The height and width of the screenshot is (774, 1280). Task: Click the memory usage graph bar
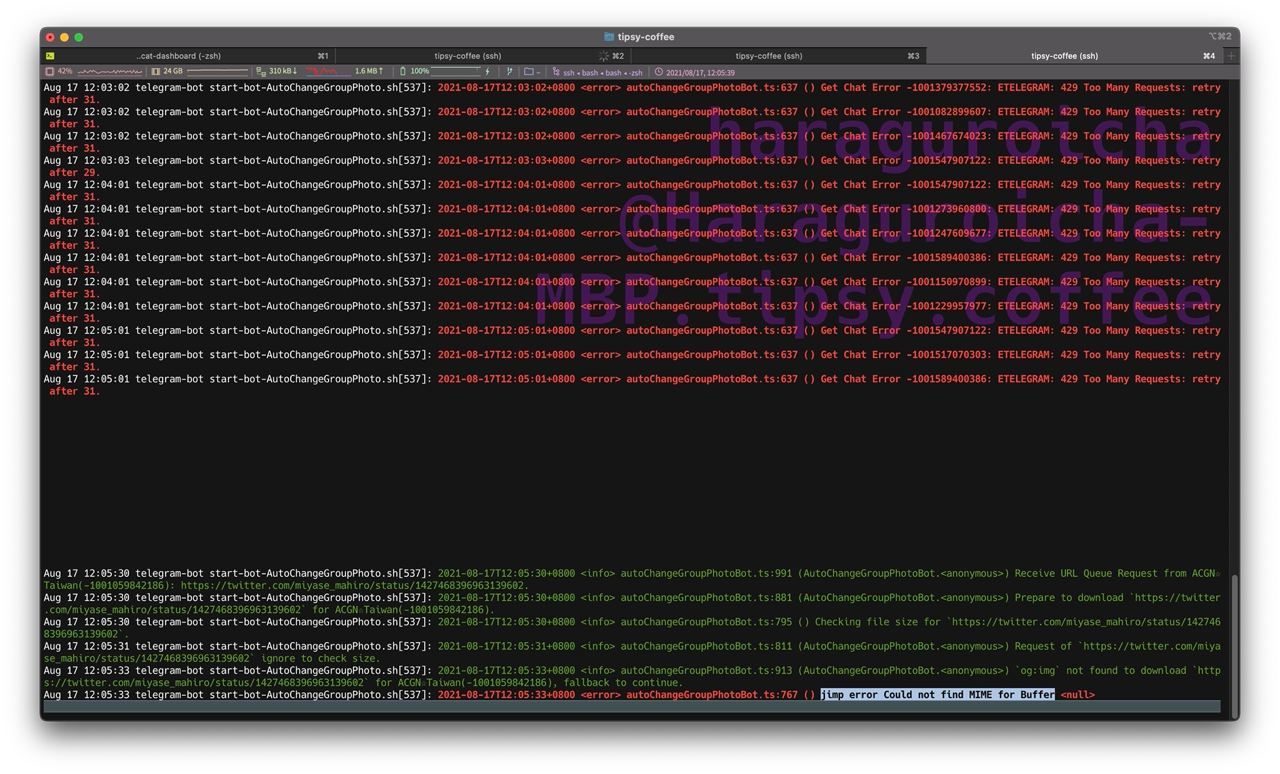[217, 72]
